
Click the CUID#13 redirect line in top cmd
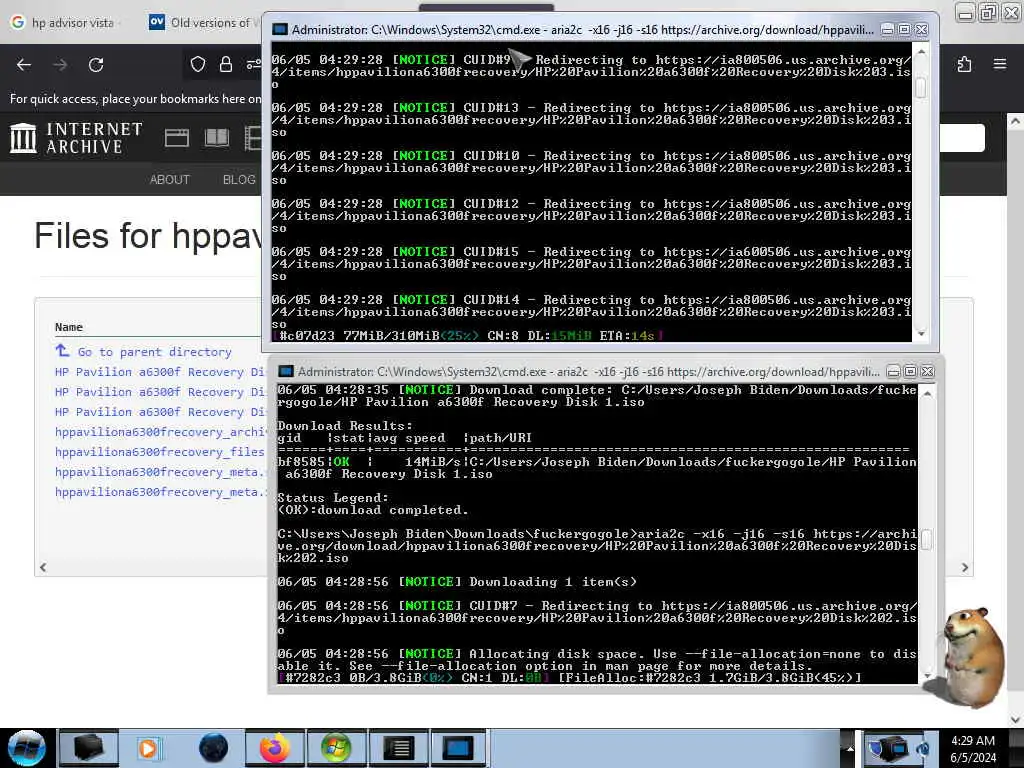pos(591,120)
